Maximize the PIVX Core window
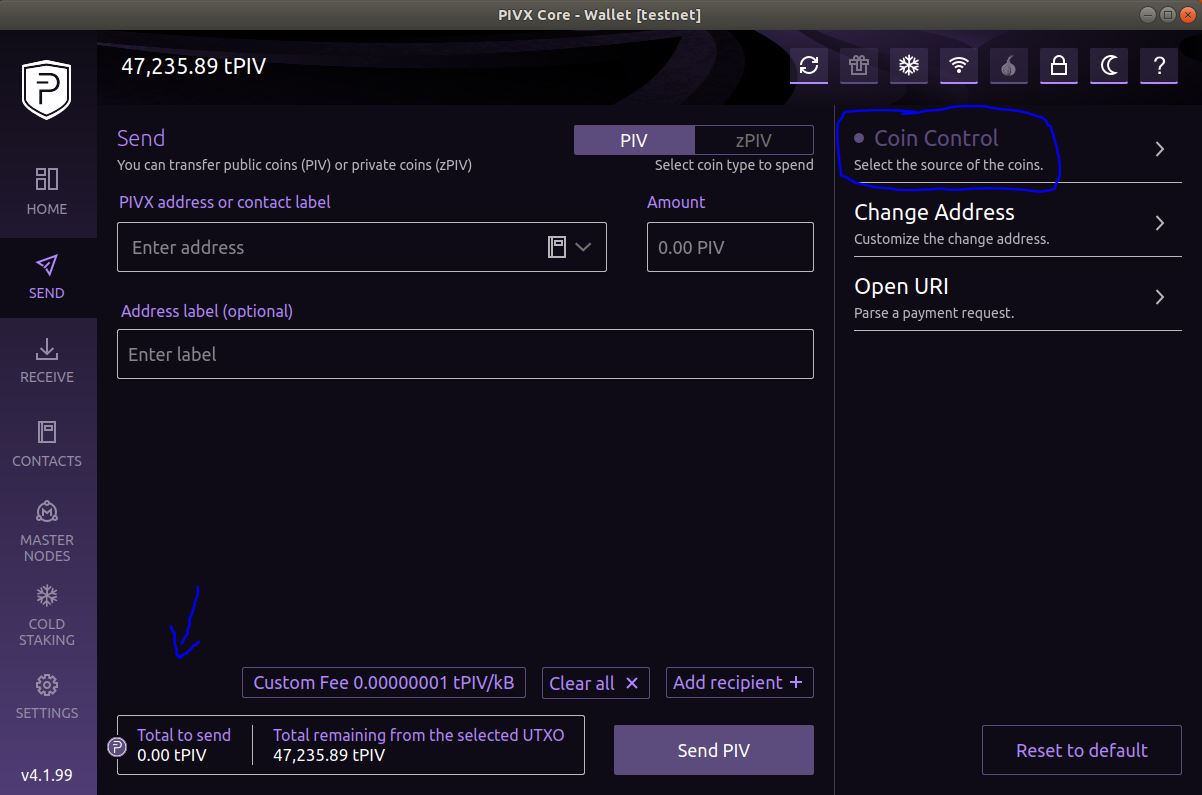This screenshot has height=795, width=1202. [x=1167, y=14]
